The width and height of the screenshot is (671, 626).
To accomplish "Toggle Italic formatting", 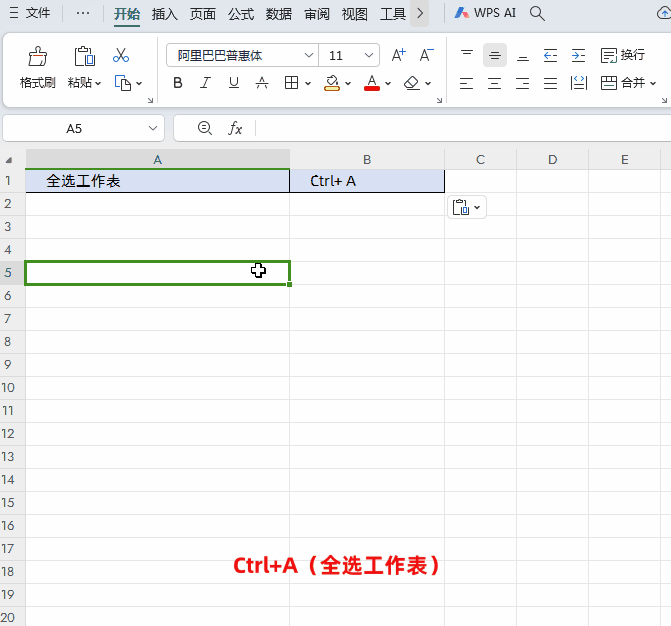I will (206, 83).
